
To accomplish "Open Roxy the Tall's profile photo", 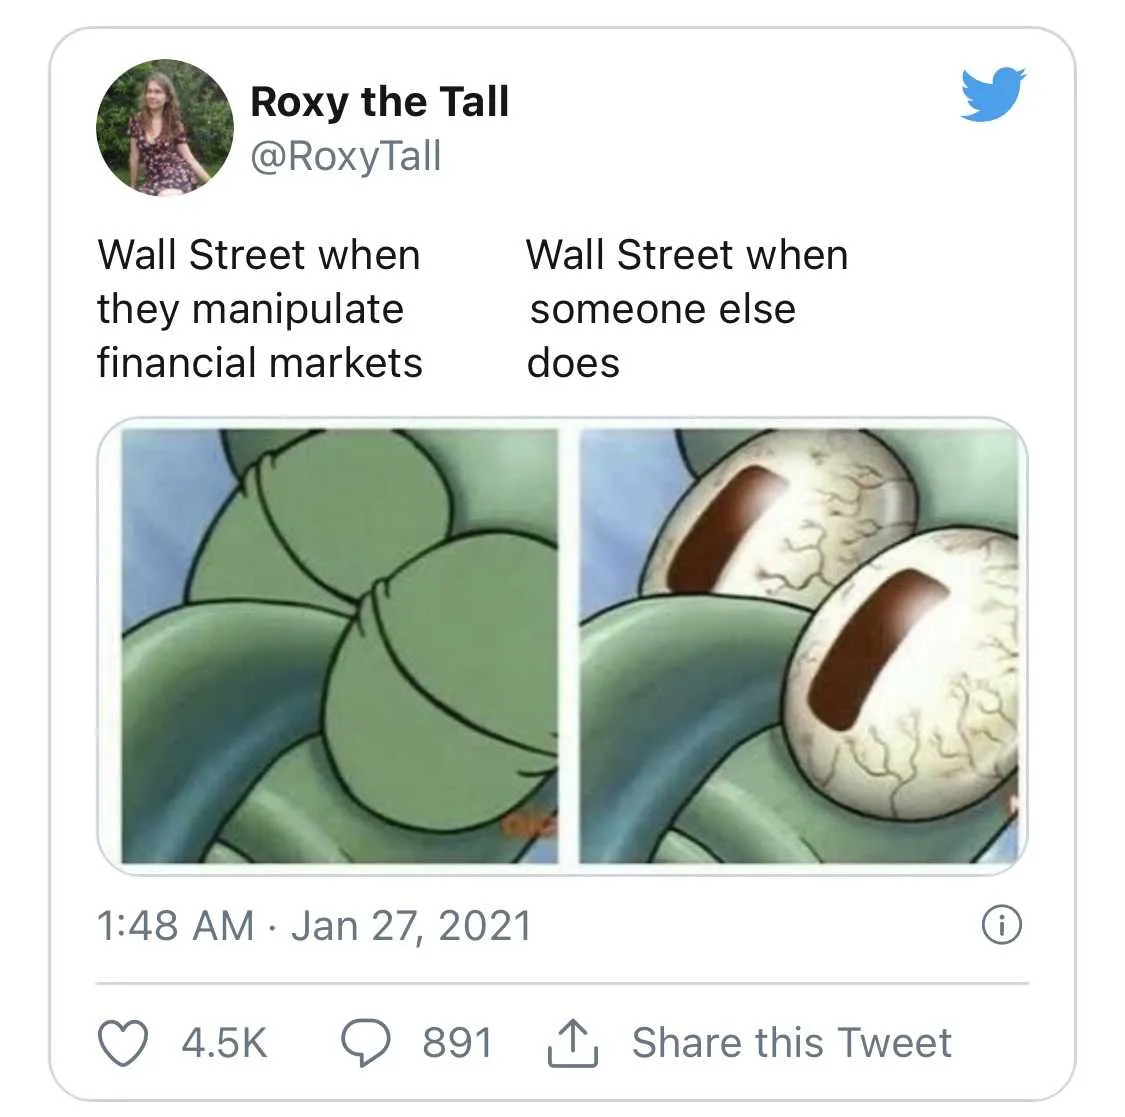I will click(164, 123).
